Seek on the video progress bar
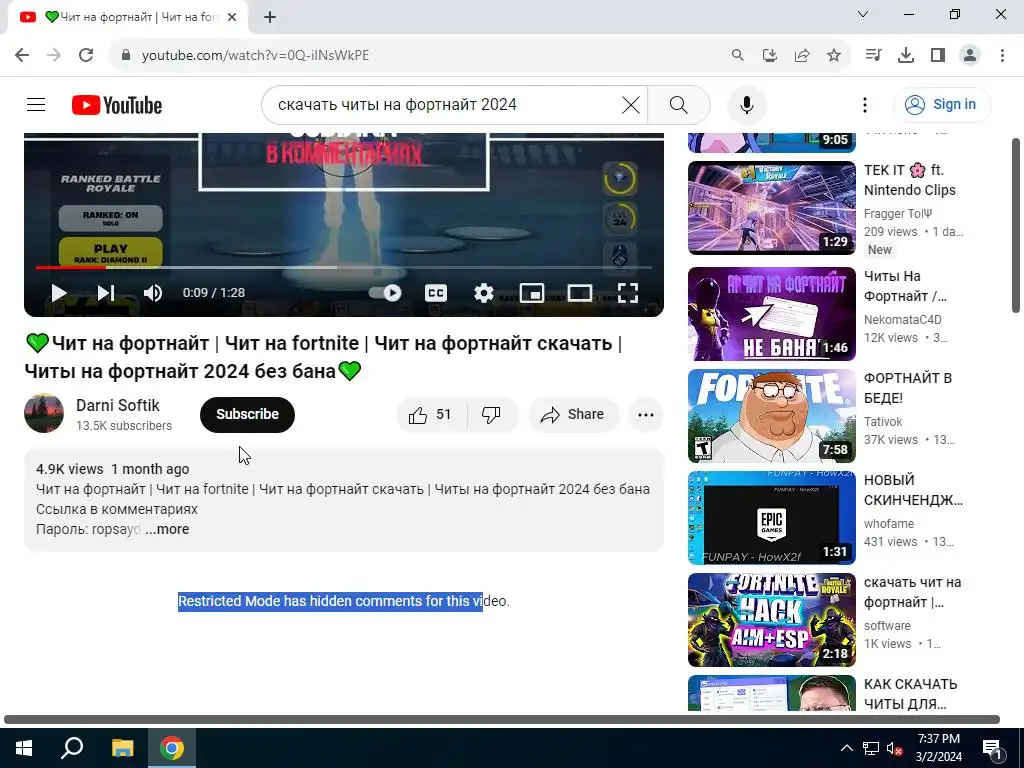 [344, 267]
